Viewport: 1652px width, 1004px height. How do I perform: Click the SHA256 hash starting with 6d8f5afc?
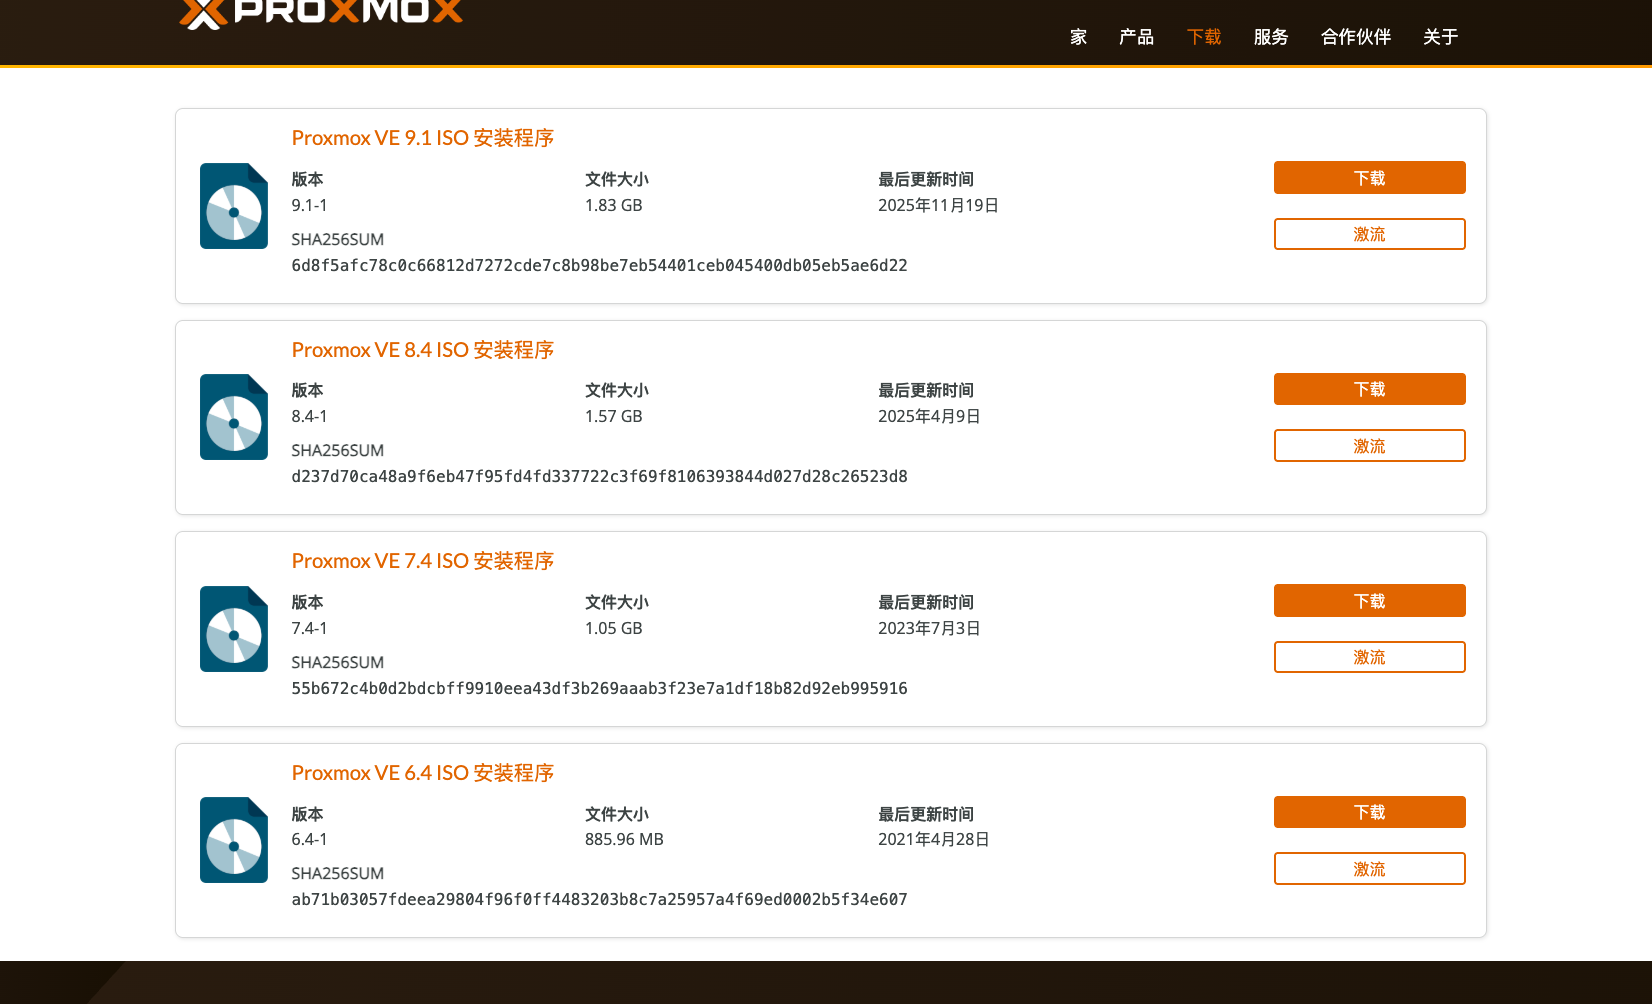(600, 265)
